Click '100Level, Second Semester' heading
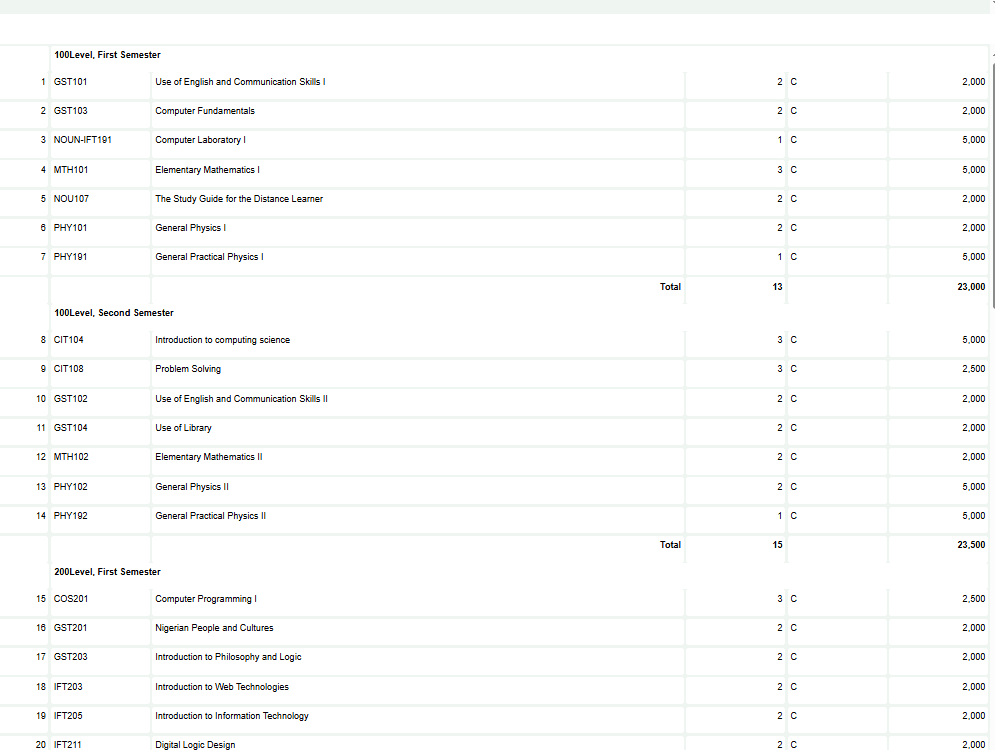The image size is (995, 750). pos(114,313)
